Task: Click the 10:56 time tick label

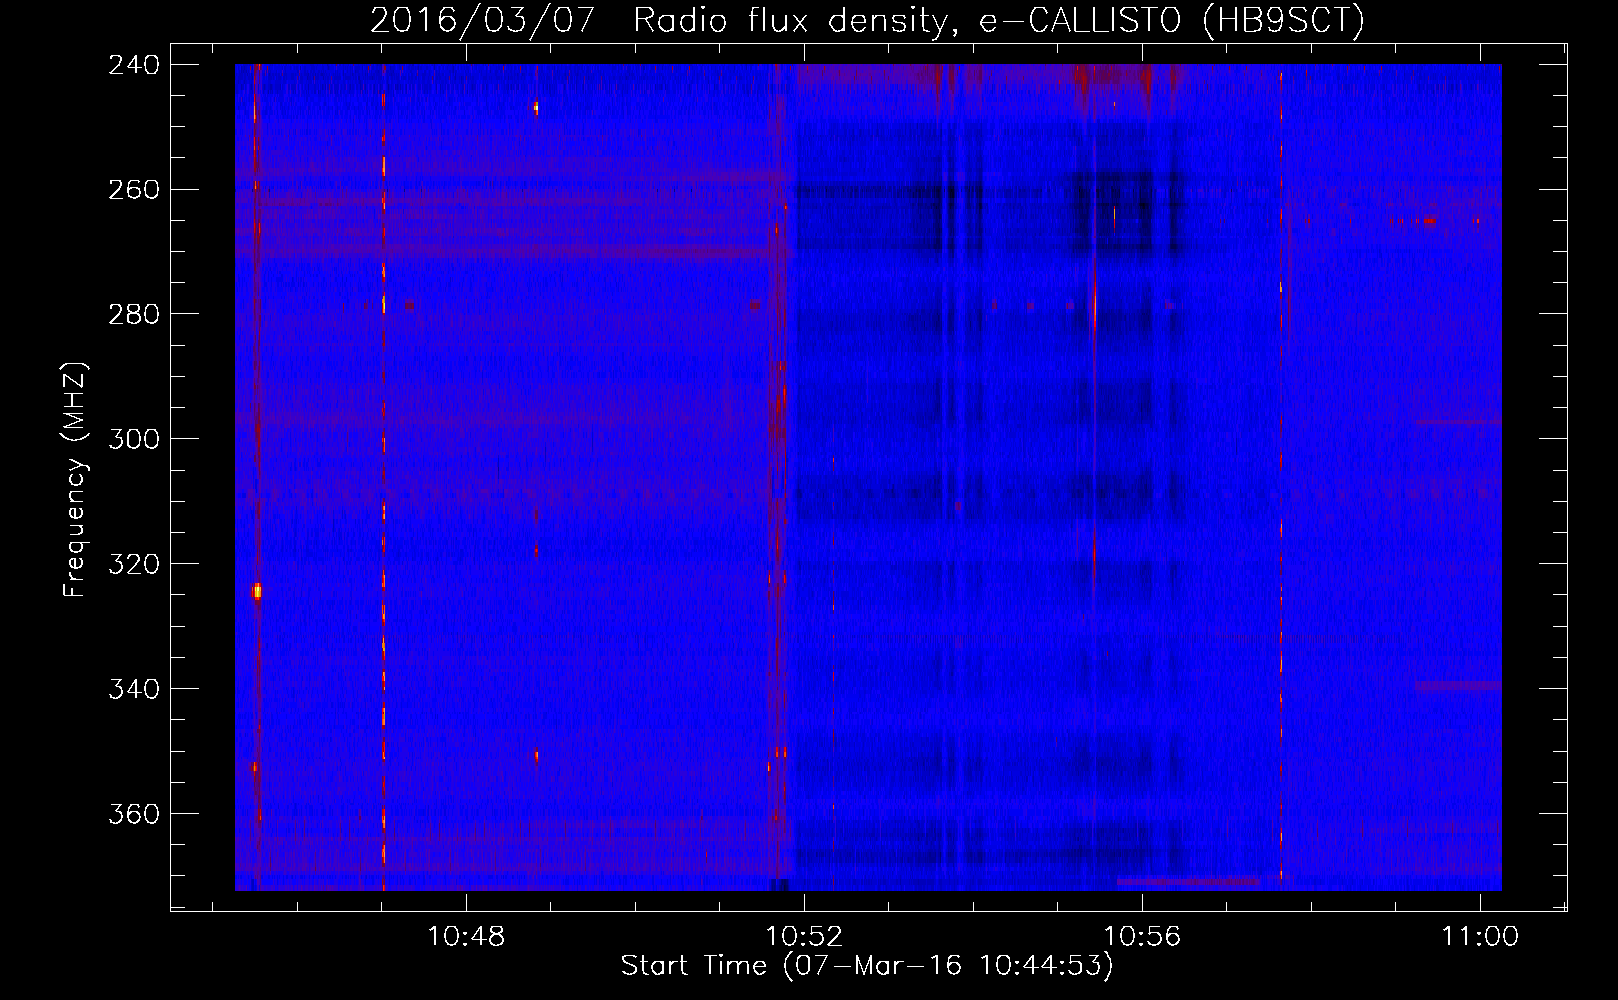Action: tap(1142, 937)
